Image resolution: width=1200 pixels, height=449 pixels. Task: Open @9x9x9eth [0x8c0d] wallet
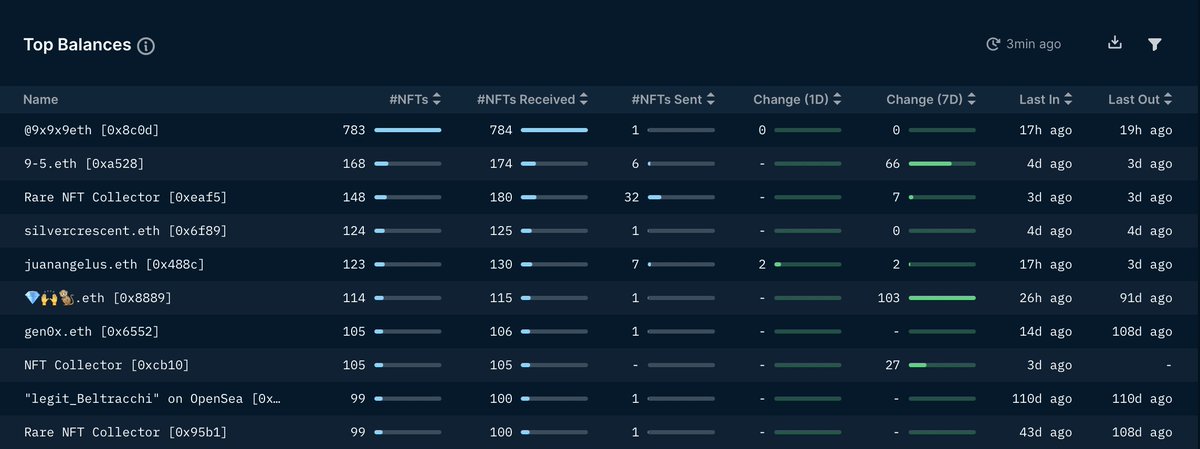[91, 130]
